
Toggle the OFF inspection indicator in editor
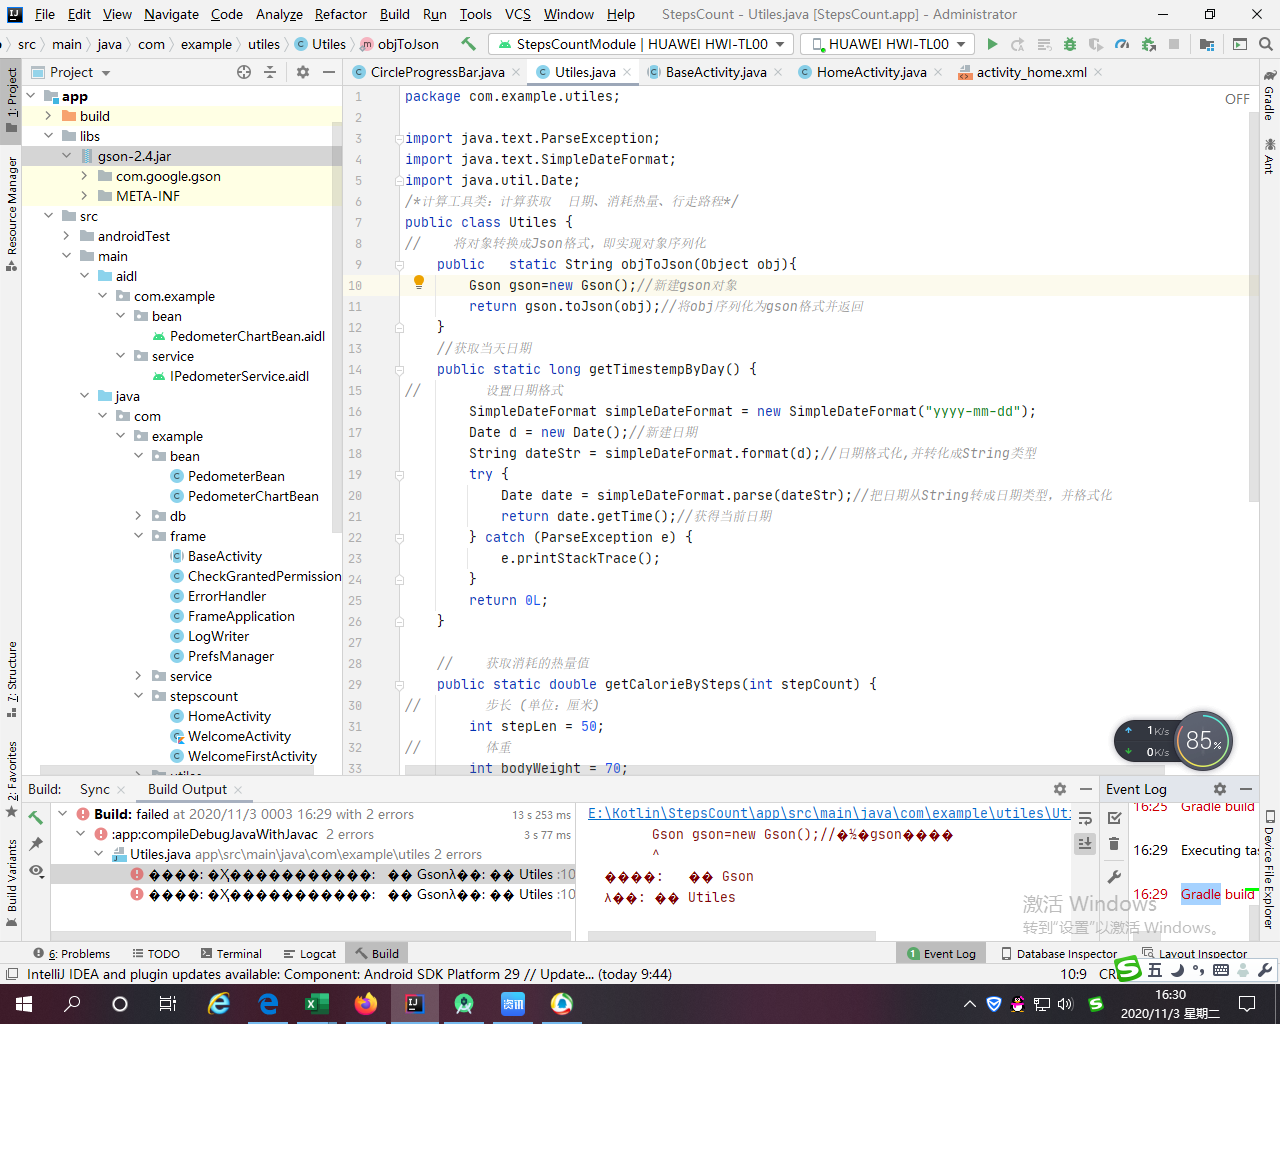[1237, 99]
